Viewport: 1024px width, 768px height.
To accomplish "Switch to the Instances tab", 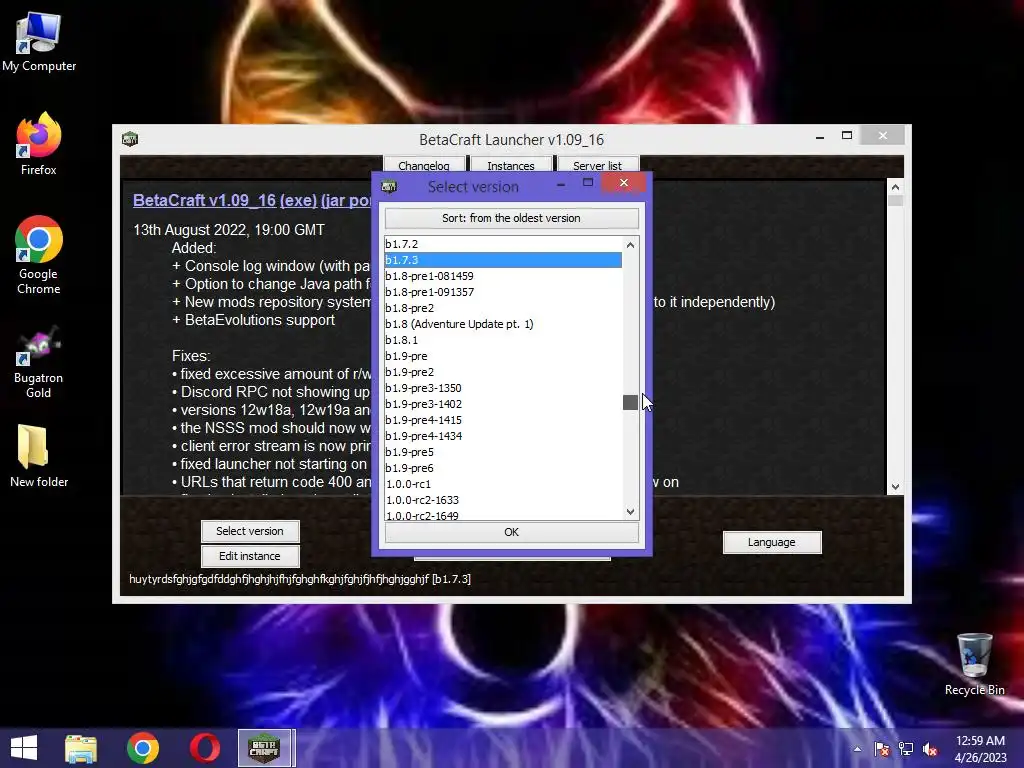I will click(x=511, y=165).
